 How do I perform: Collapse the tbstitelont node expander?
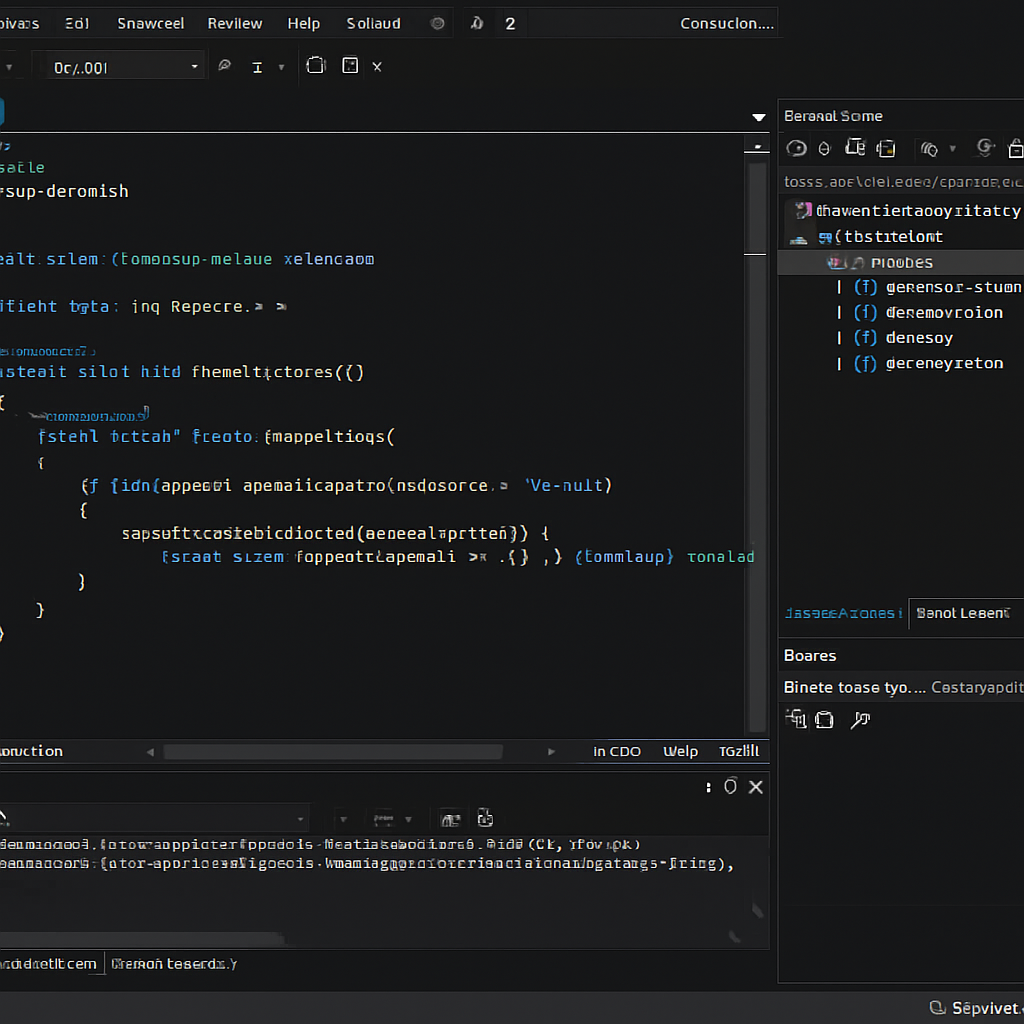coord(799,239)
